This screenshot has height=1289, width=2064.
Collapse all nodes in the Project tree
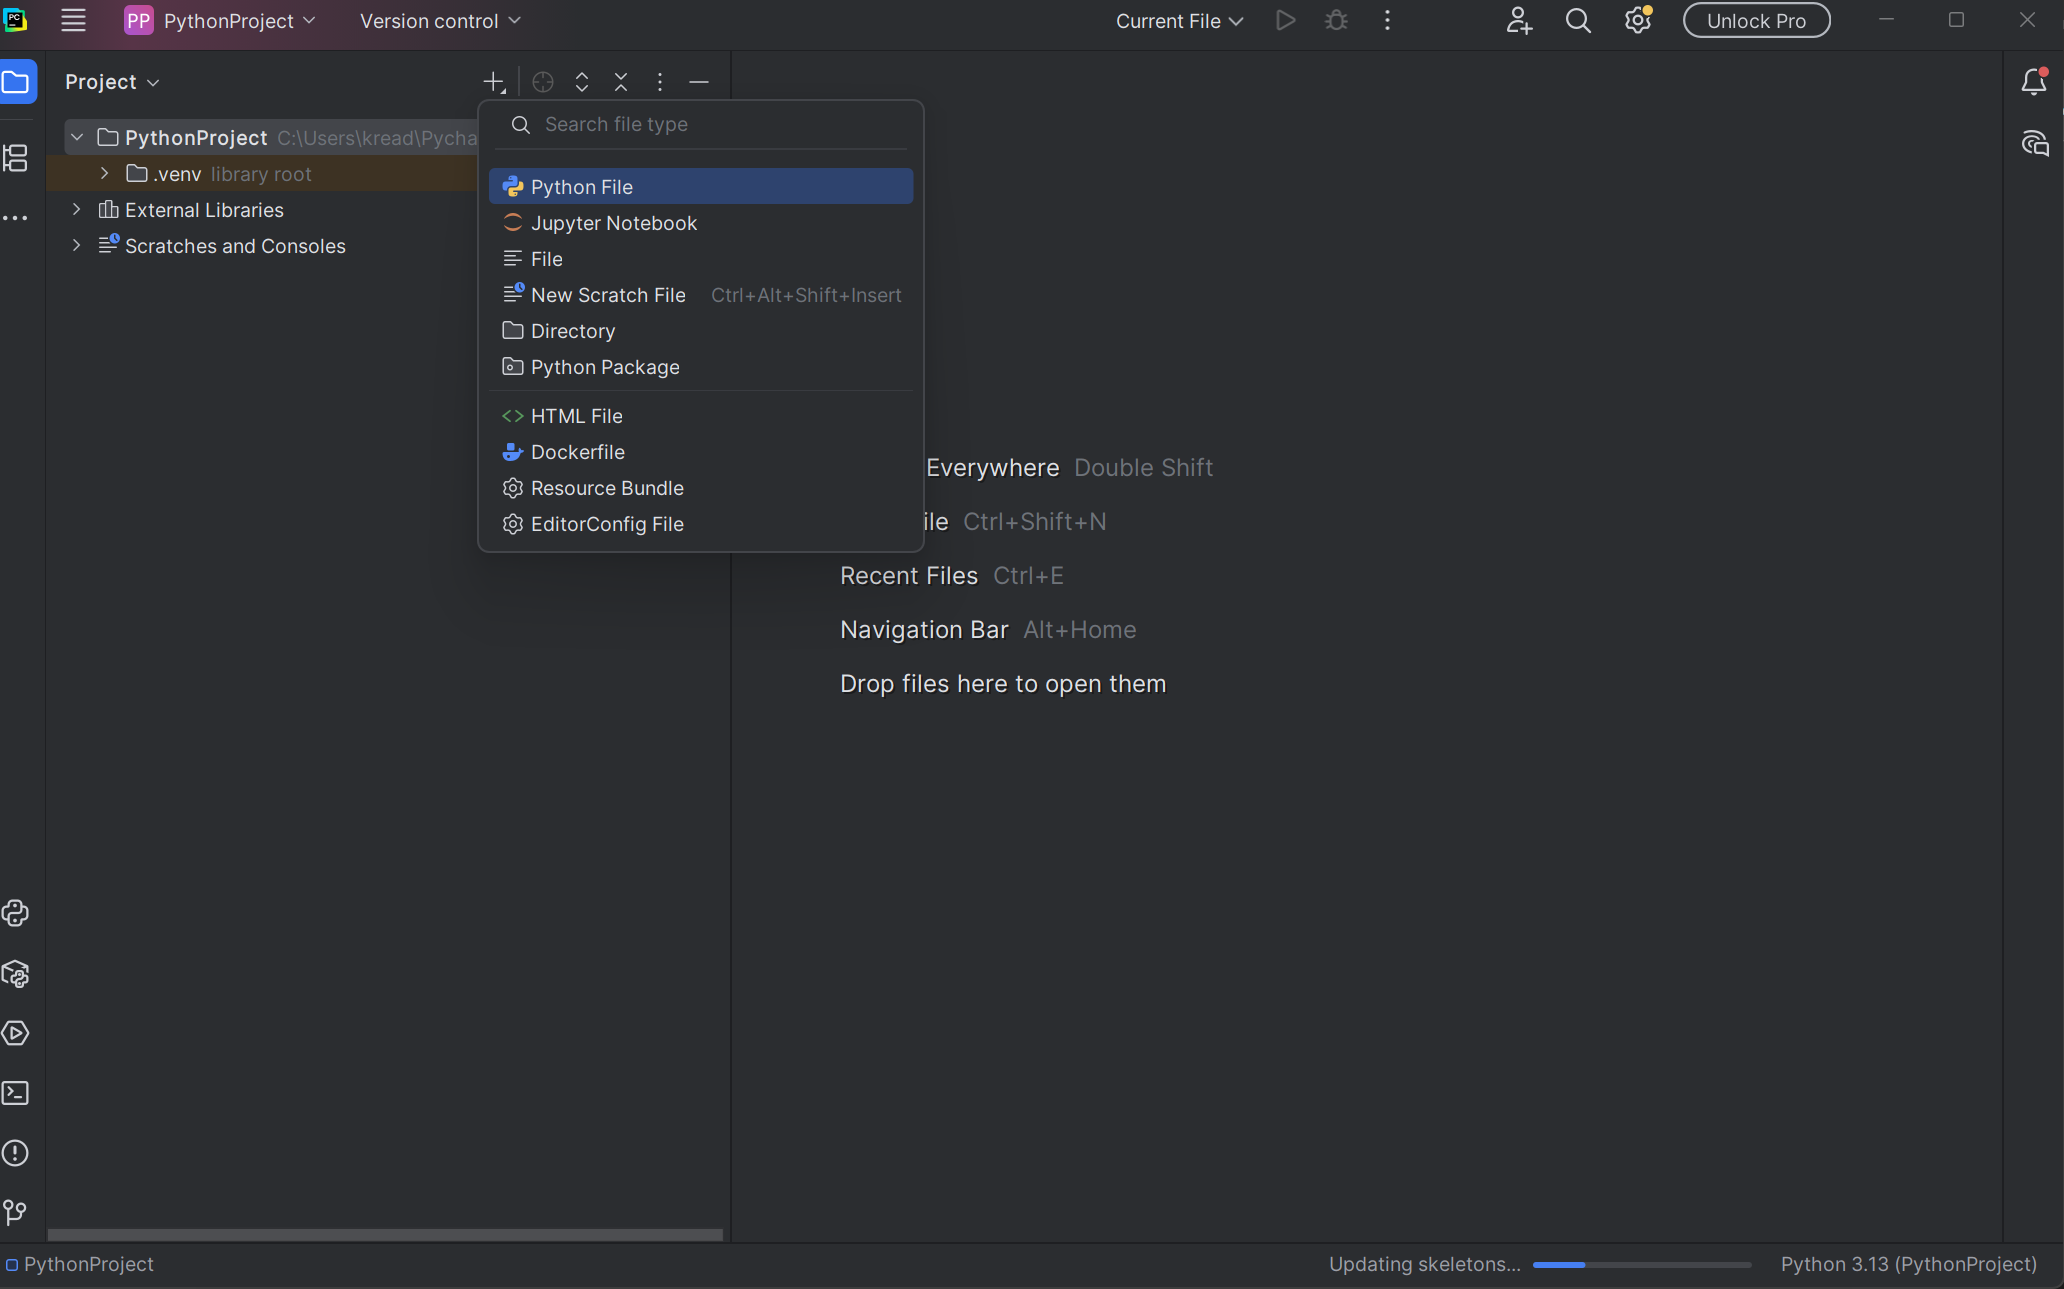pyautogui.click(x=621, y=82)
